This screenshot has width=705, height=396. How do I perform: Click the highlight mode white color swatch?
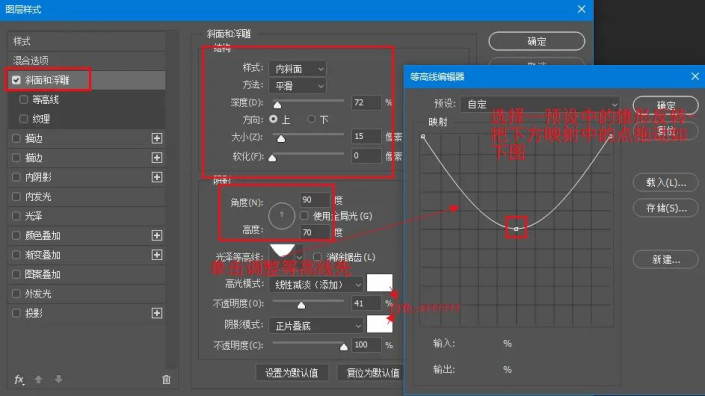click(x=379, y=283)
